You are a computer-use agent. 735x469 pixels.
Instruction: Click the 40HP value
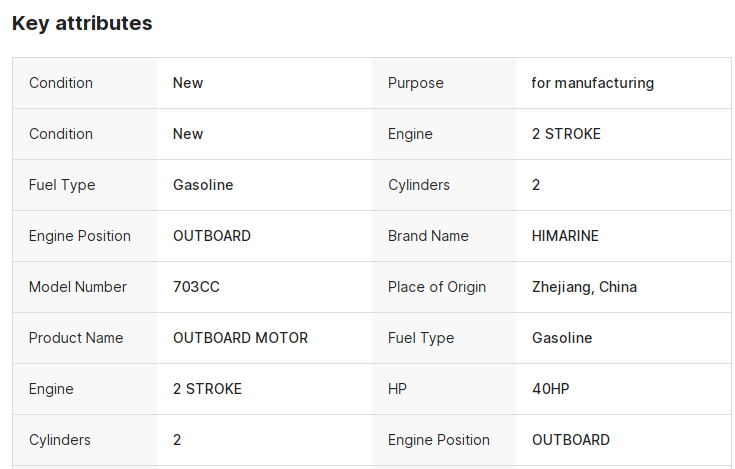pyautogui.click(x=550, y=389)
